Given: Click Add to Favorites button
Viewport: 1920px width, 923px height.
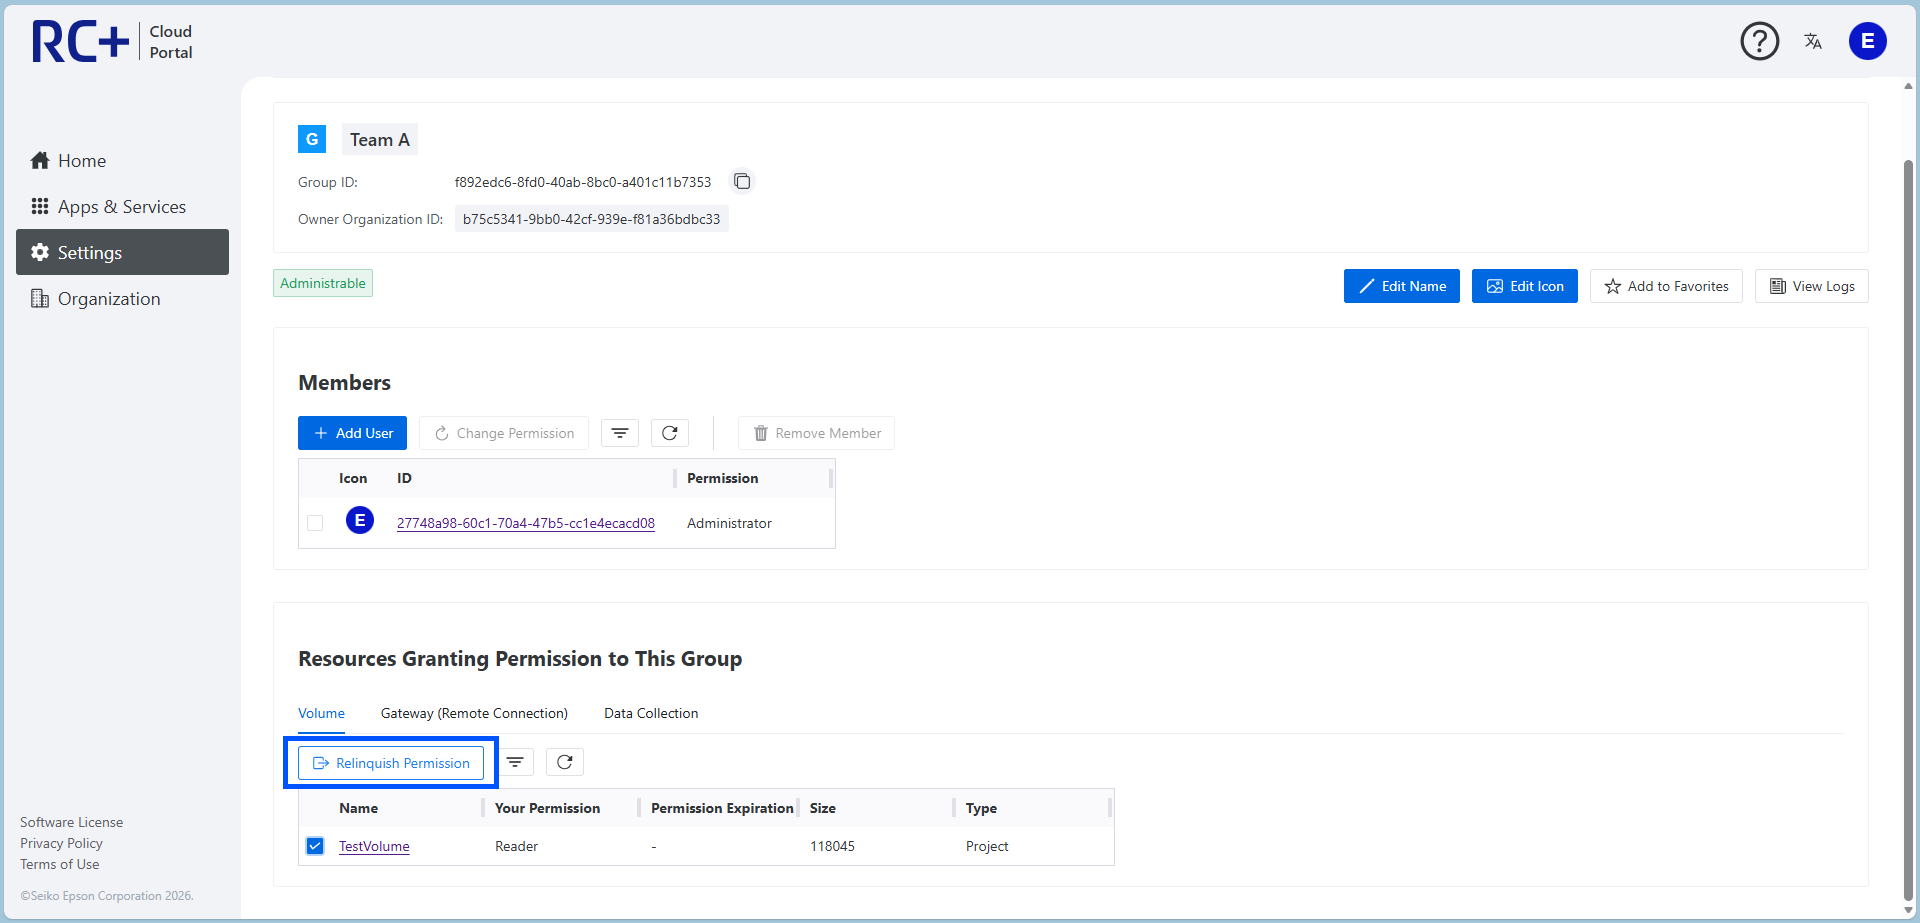Looking at the screenshot, I should pos(1666,286).
